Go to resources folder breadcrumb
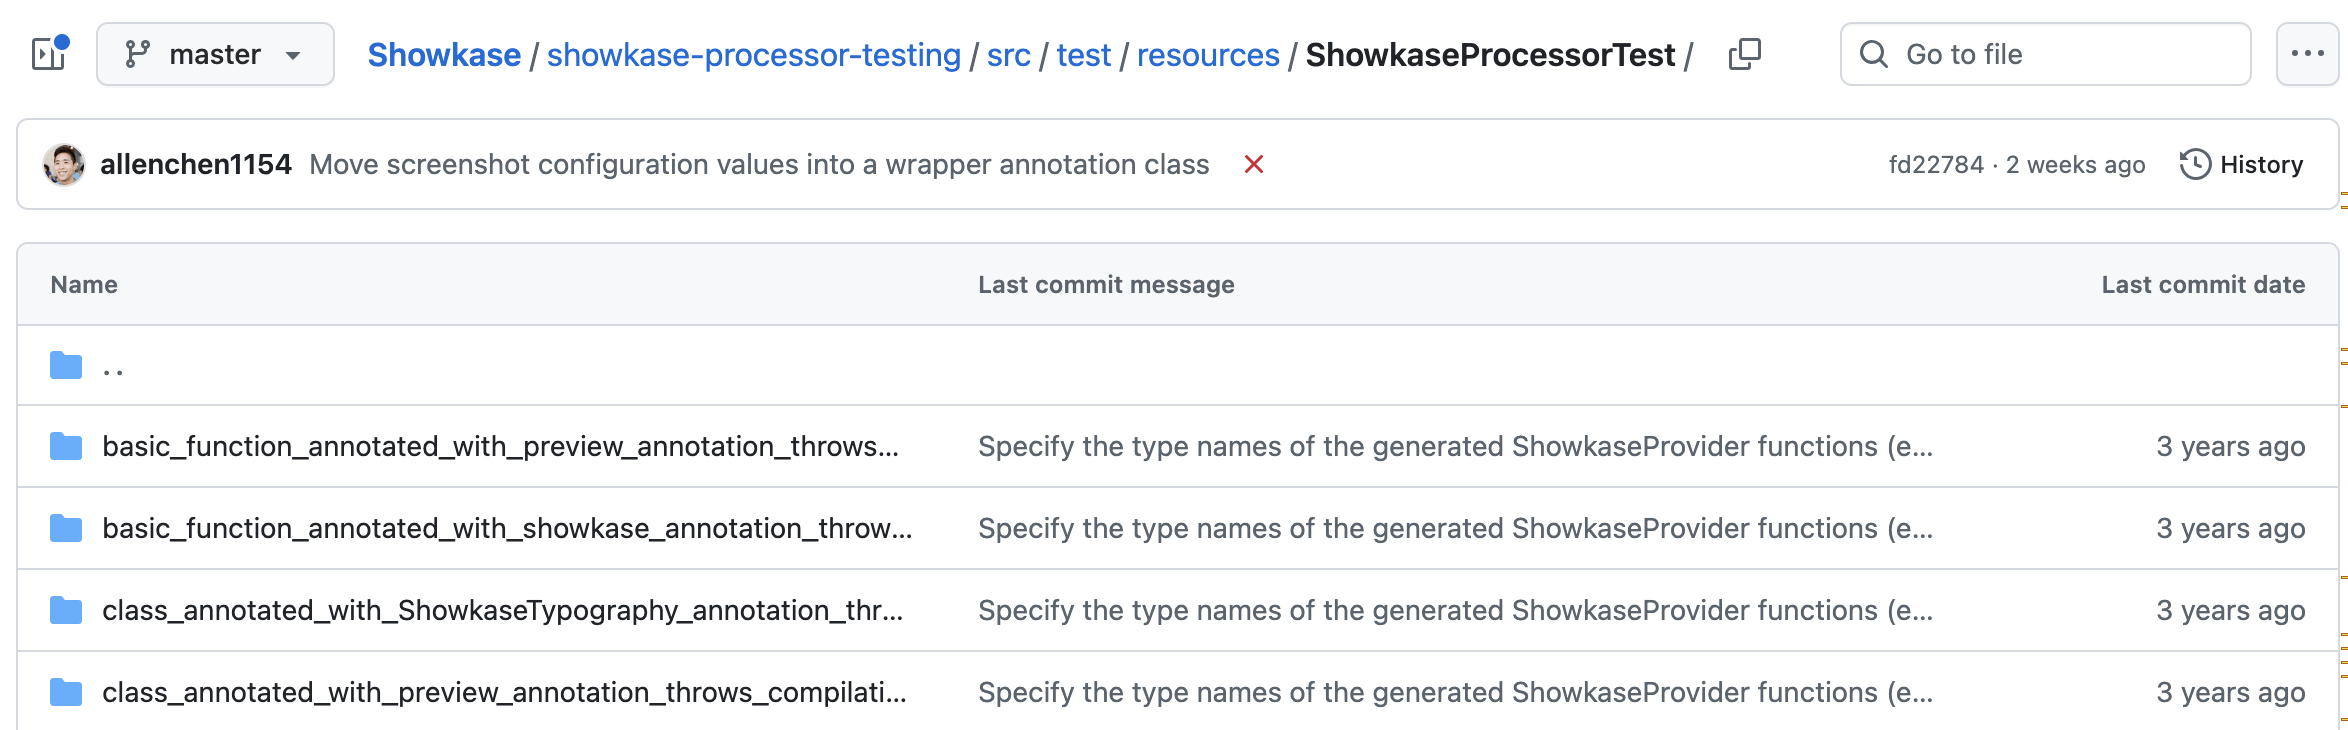Viewport: 2348px width, 730px height. [x=1207, y=55]
